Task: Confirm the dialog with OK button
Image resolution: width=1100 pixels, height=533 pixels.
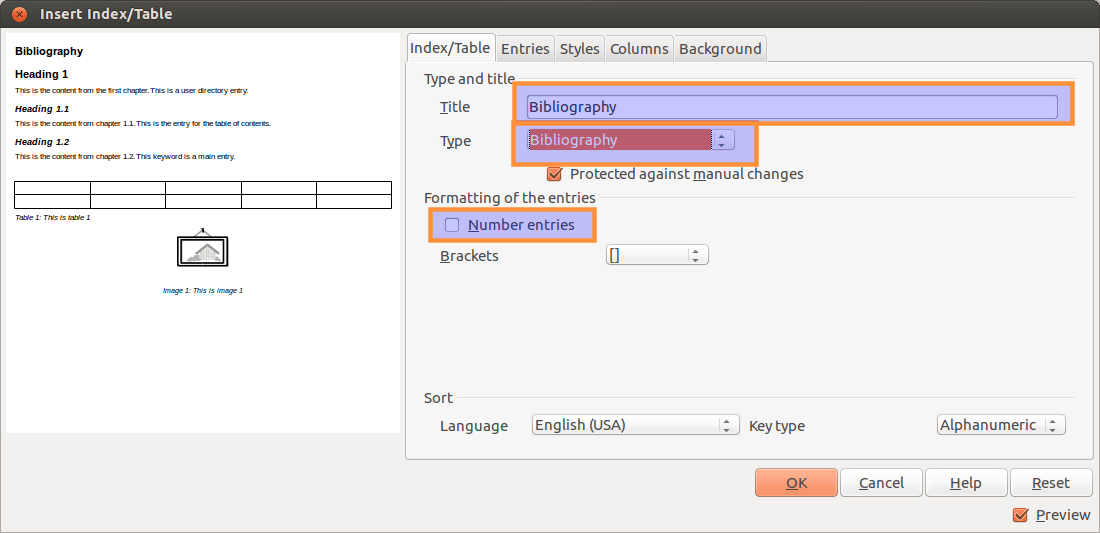Action: coord(796,483)
